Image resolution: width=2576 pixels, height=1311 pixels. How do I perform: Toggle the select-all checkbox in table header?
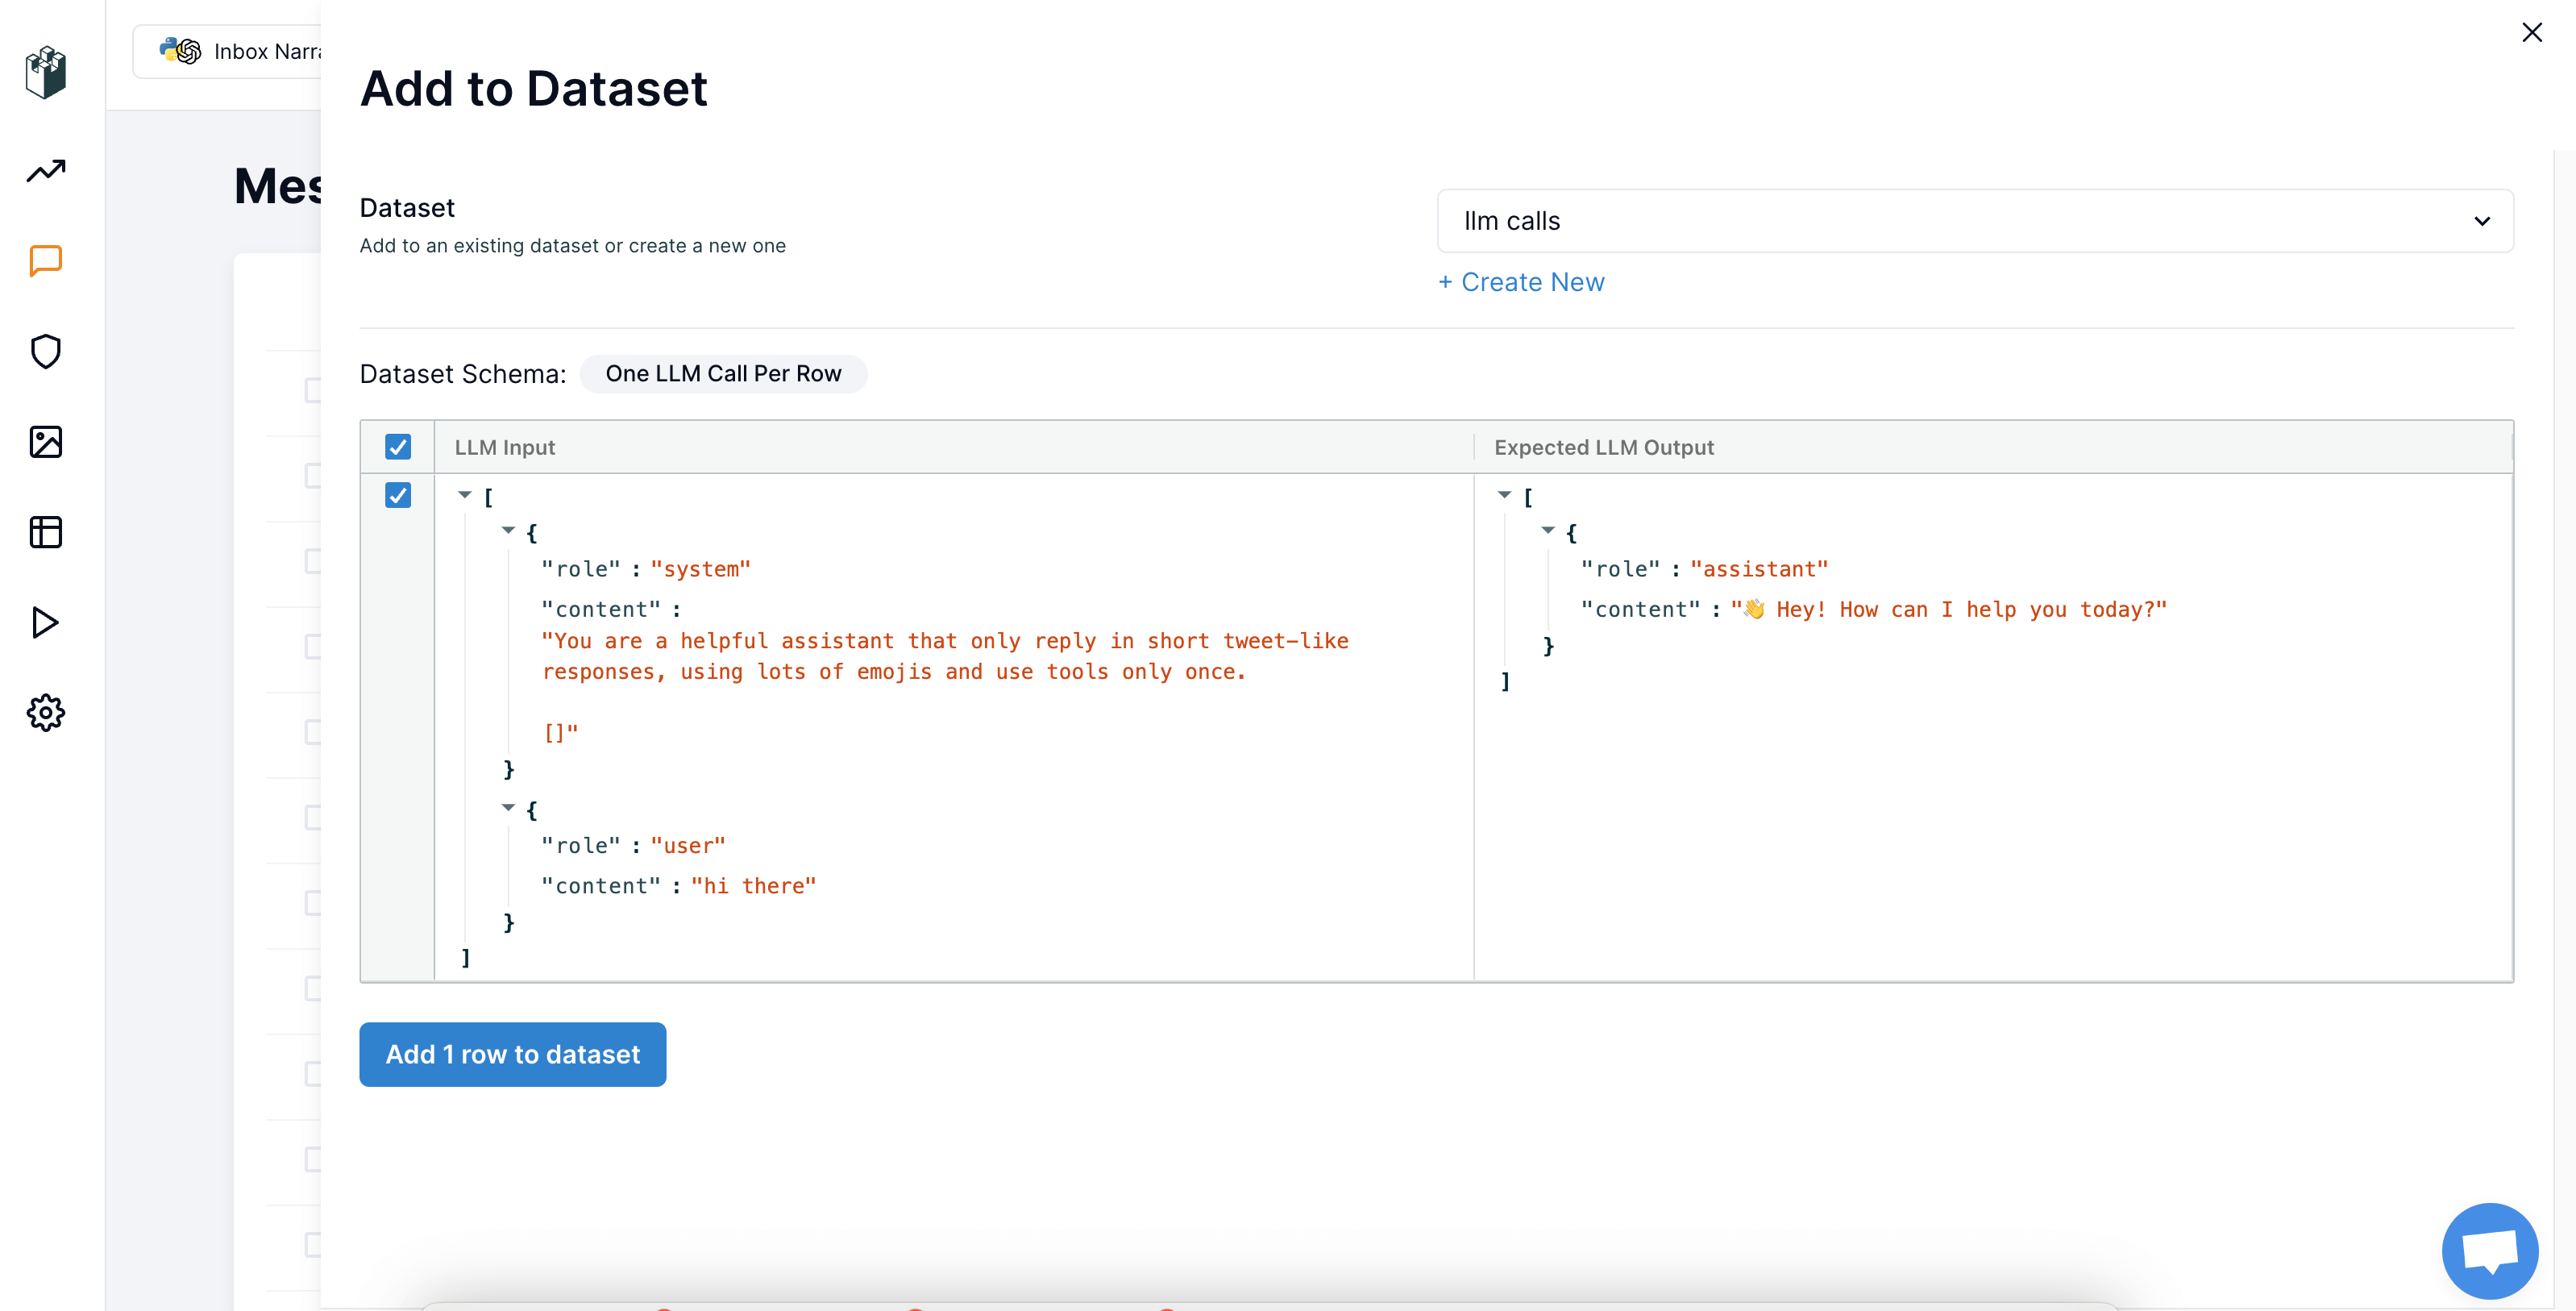click(x=398, y=447)
